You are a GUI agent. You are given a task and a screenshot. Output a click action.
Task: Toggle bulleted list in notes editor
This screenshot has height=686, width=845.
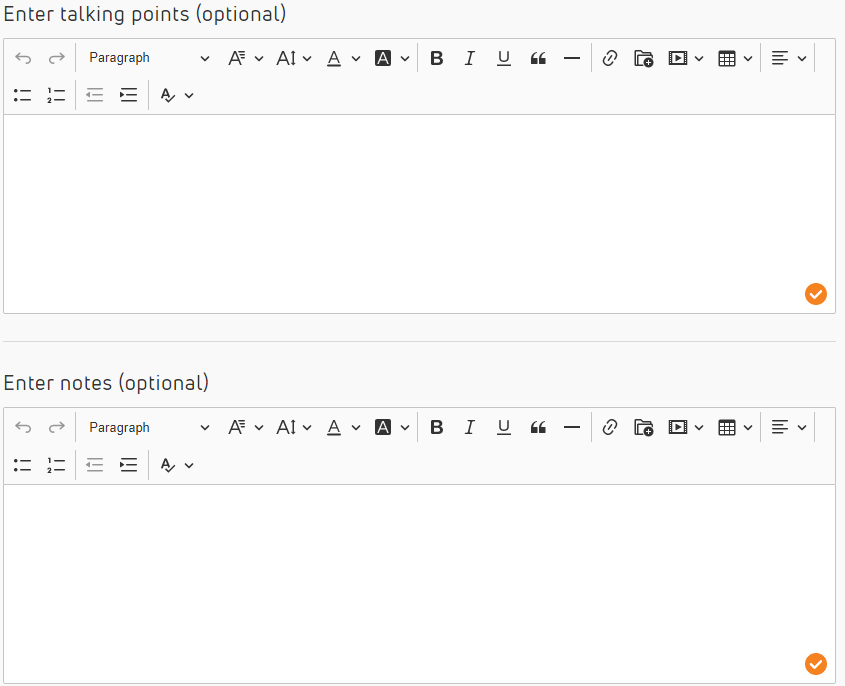(22, 465)
